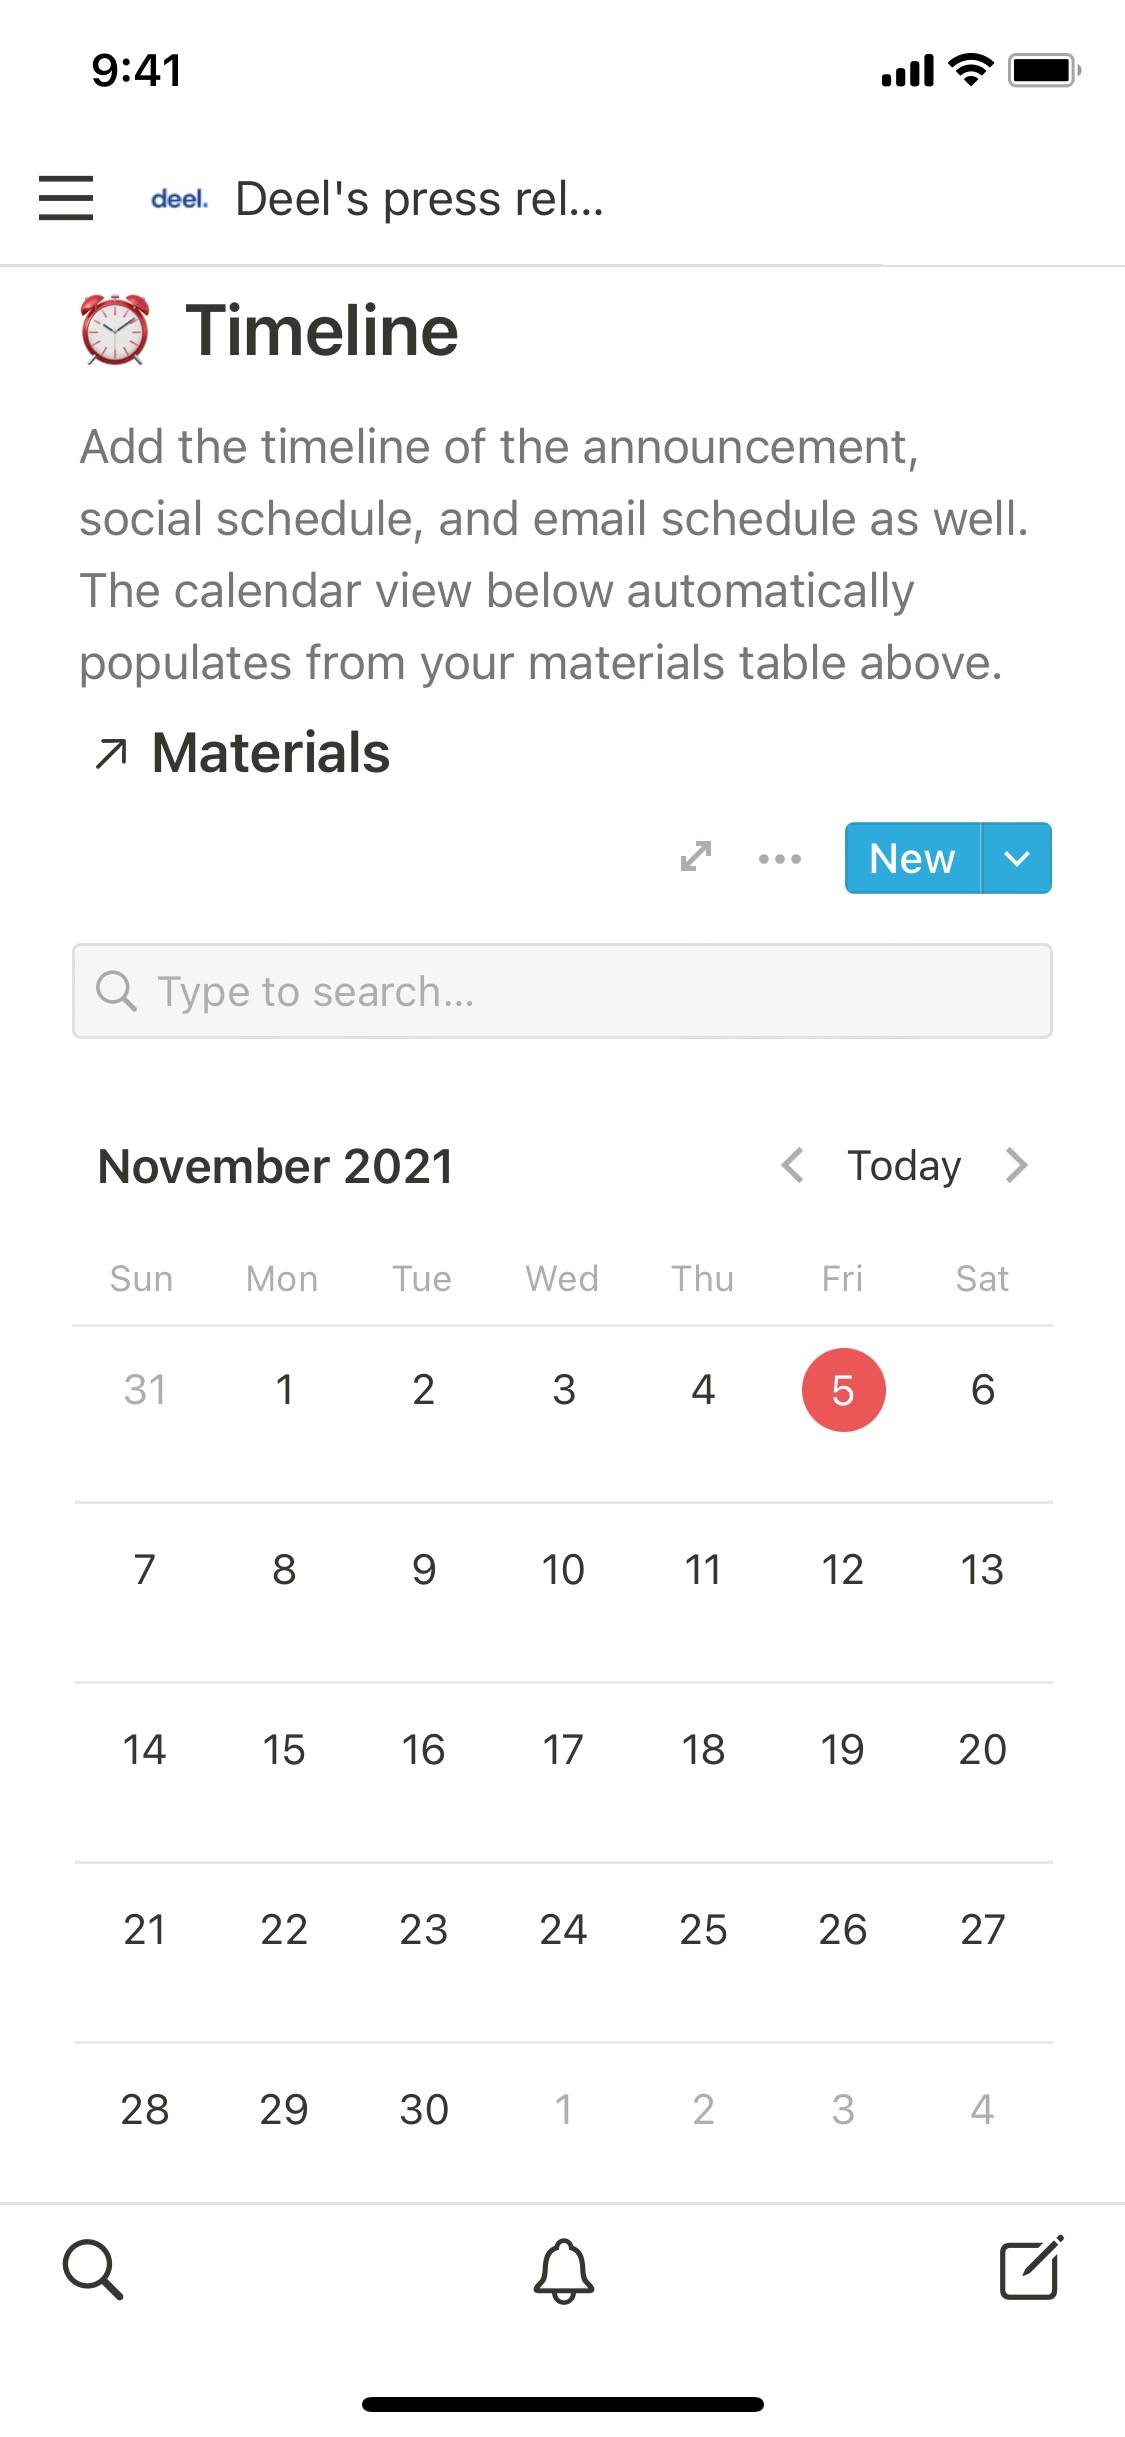
Task: Open the notifications bell
Action: pos(563,2270)
